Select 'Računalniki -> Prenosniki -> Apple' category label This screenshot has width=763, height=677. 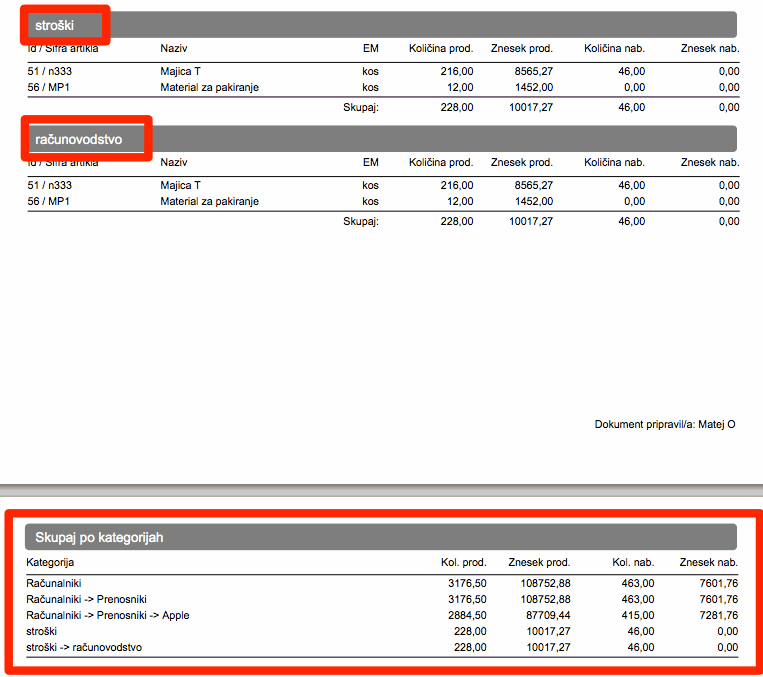point(108,615)
